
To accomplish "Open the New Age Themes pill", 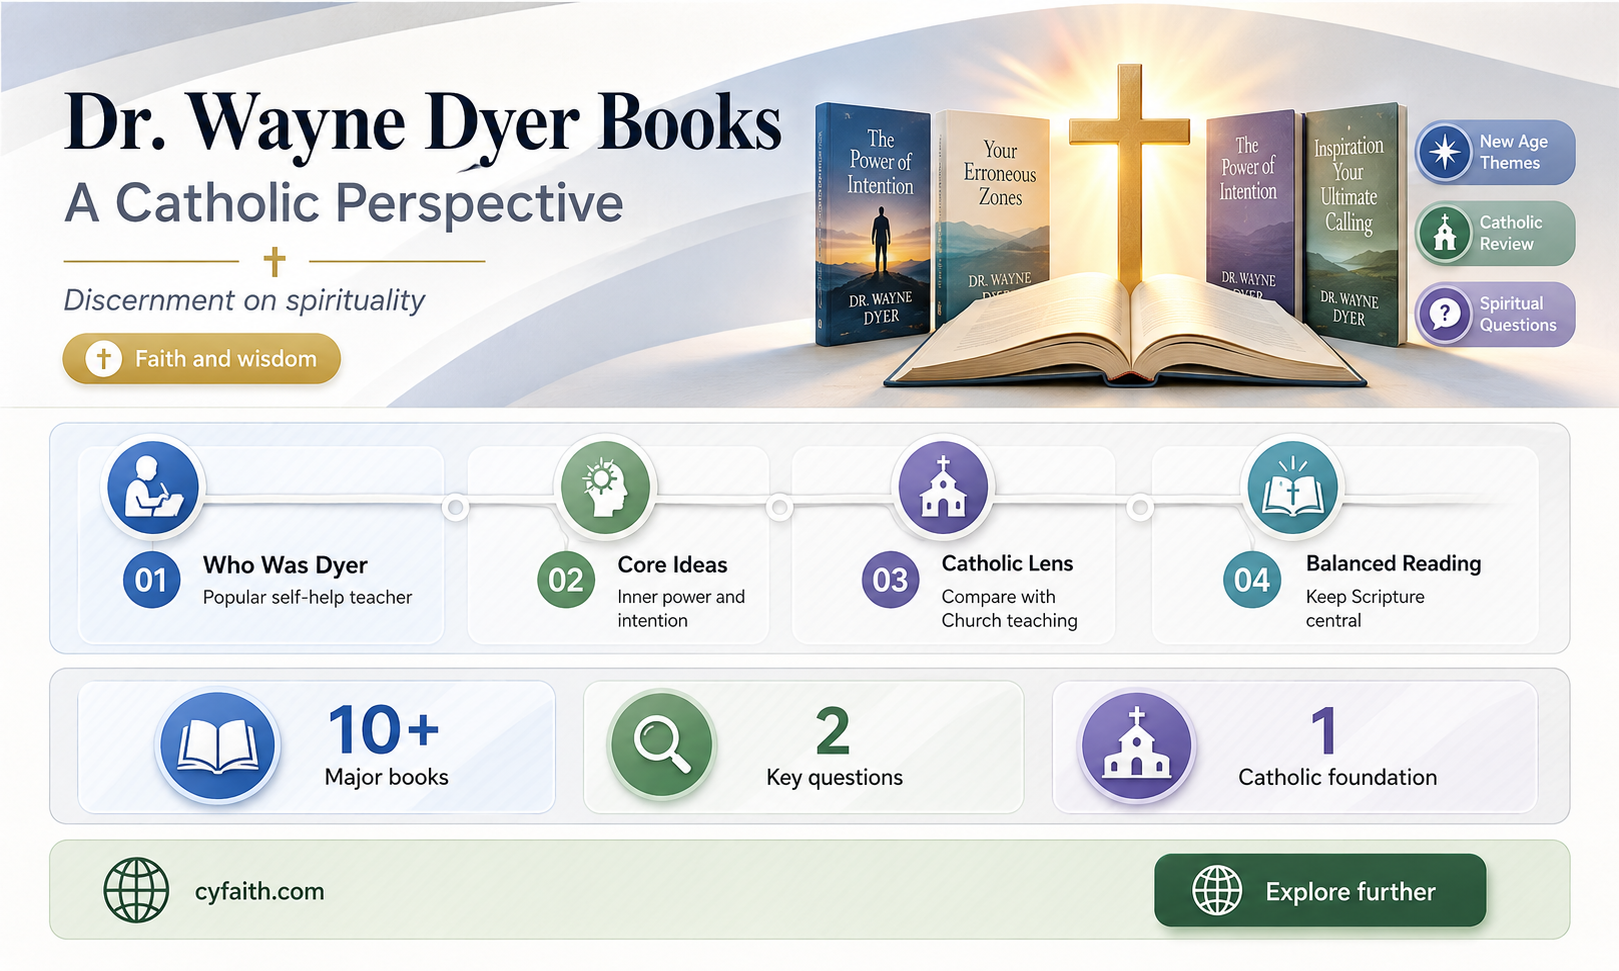I will [1495, 152].
